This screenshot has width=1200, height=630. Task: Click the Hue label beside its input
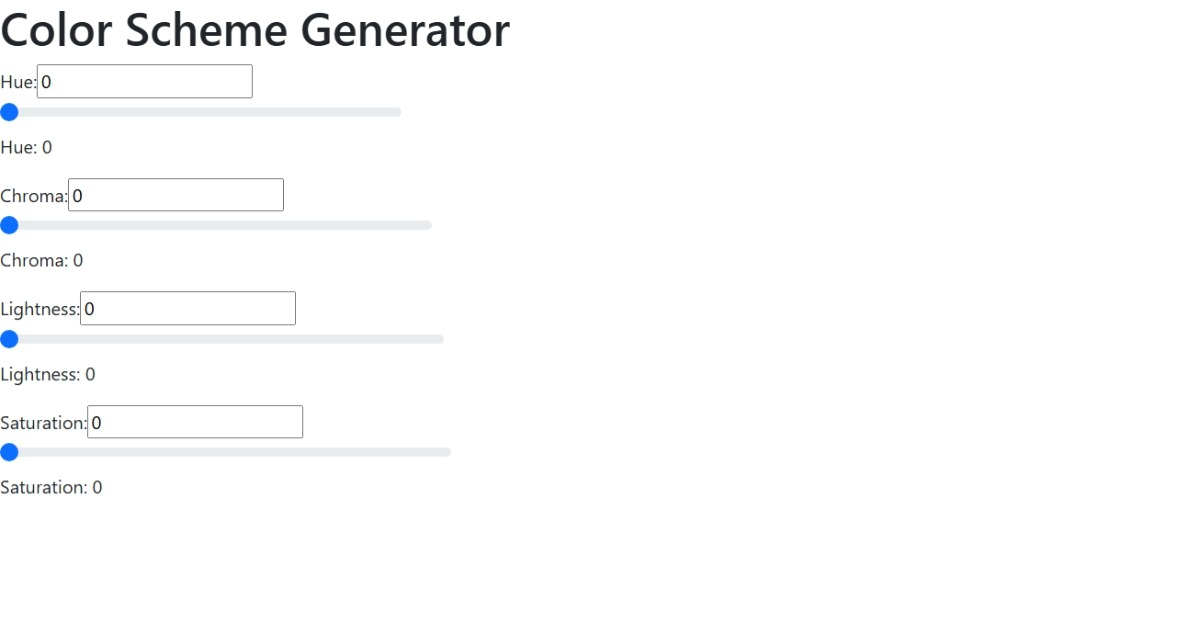pos(18,82)
